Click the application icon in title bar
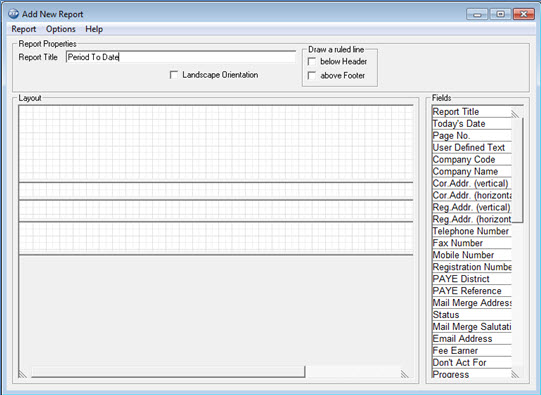The image size is (541, 395). point(13,14)
